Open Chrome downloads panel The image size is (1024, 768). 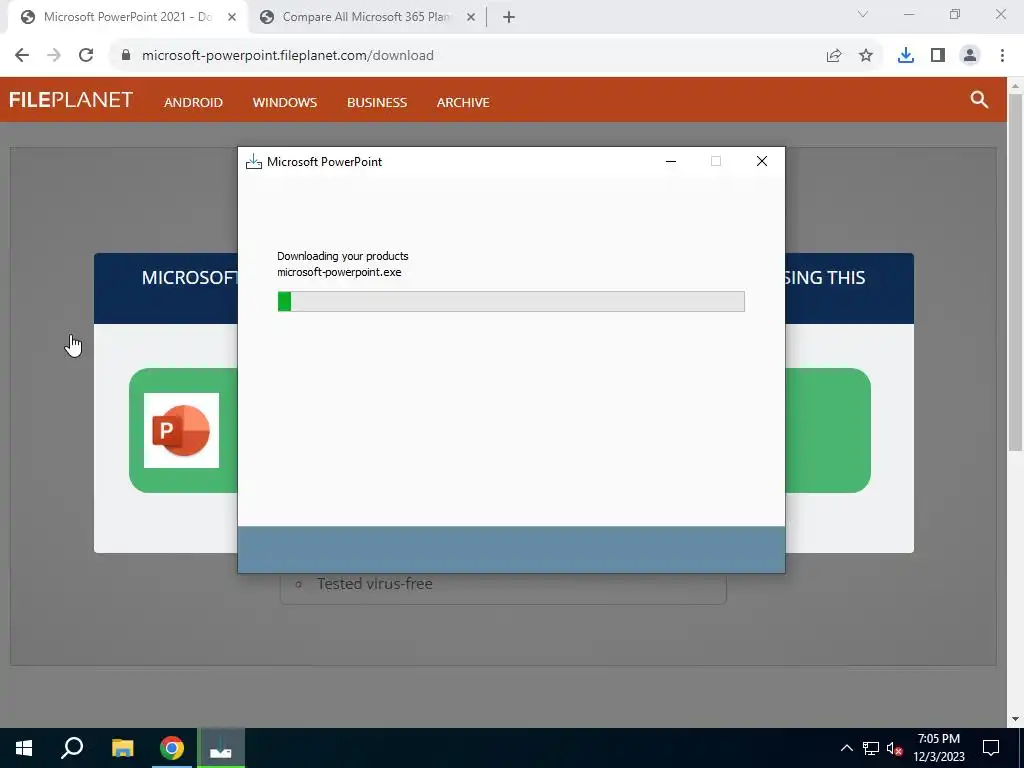pyautogui.click(x=906, y=56)
